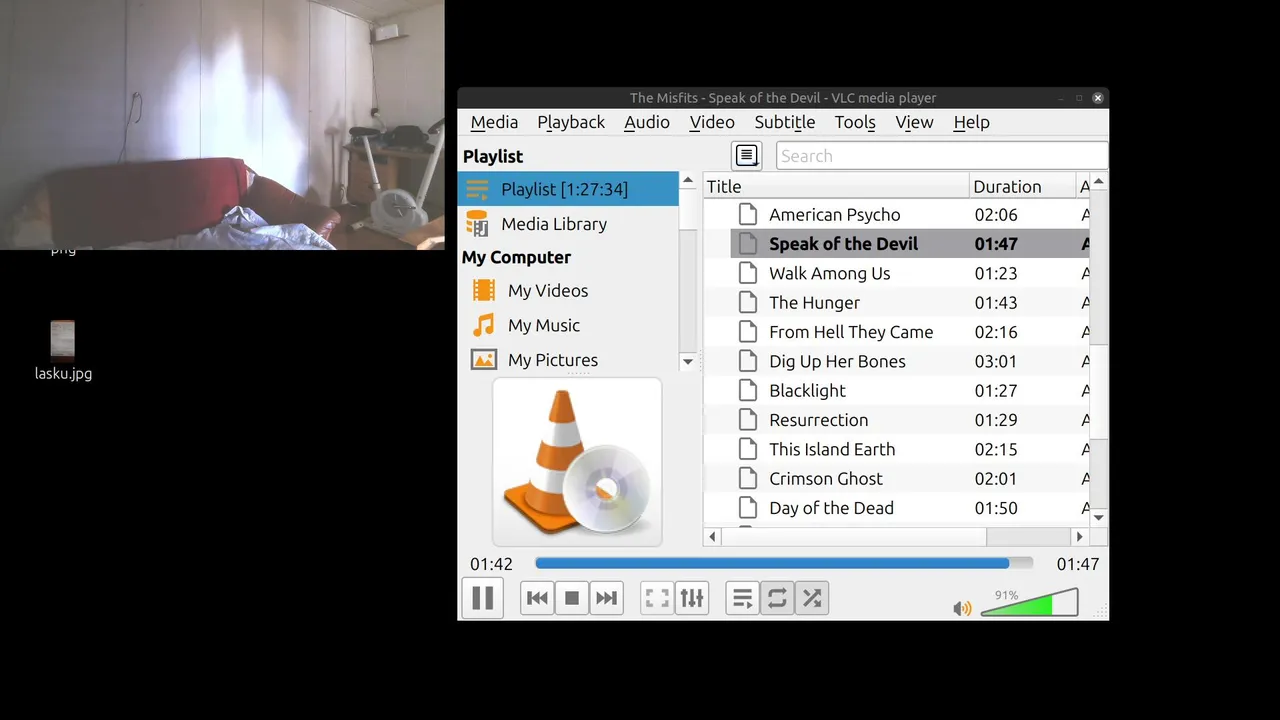Click the My Videos film icon

484,291
